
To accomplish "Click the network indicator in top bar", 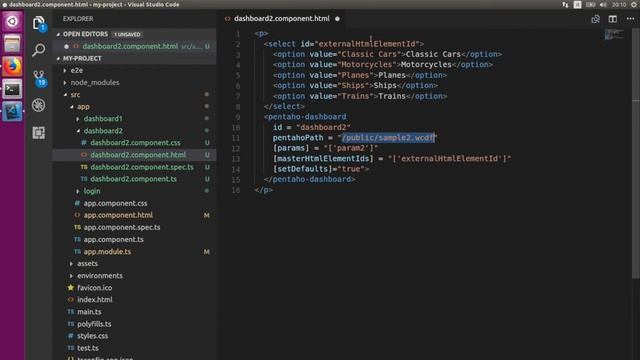I will pos(565,4).
